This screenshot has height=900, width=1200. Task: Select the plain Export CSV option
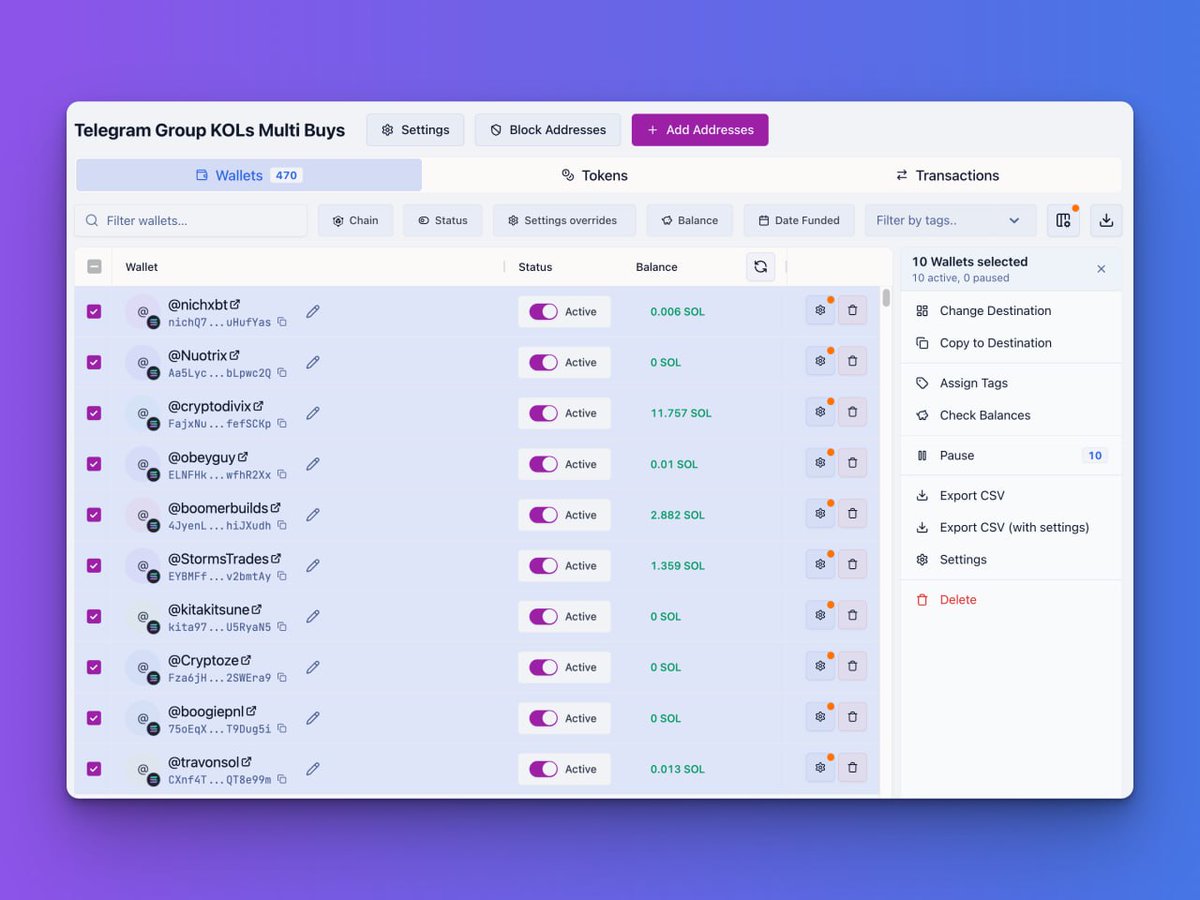click(x=1011, y=495)
